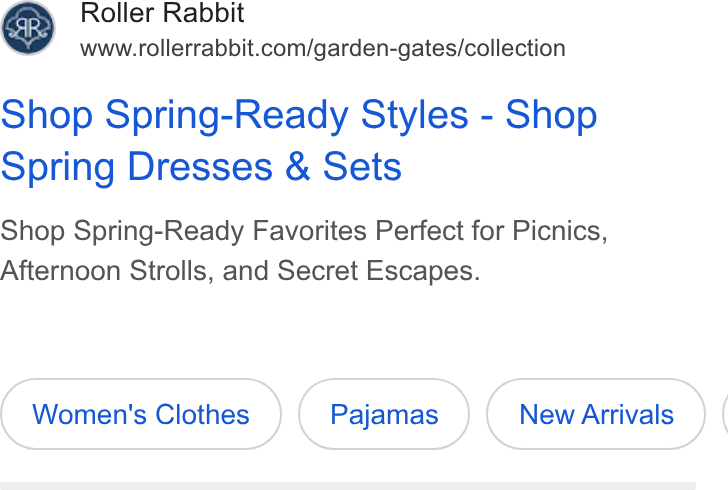
Task: Click the 'New Arrivals' label text
Action: (596, 414)
